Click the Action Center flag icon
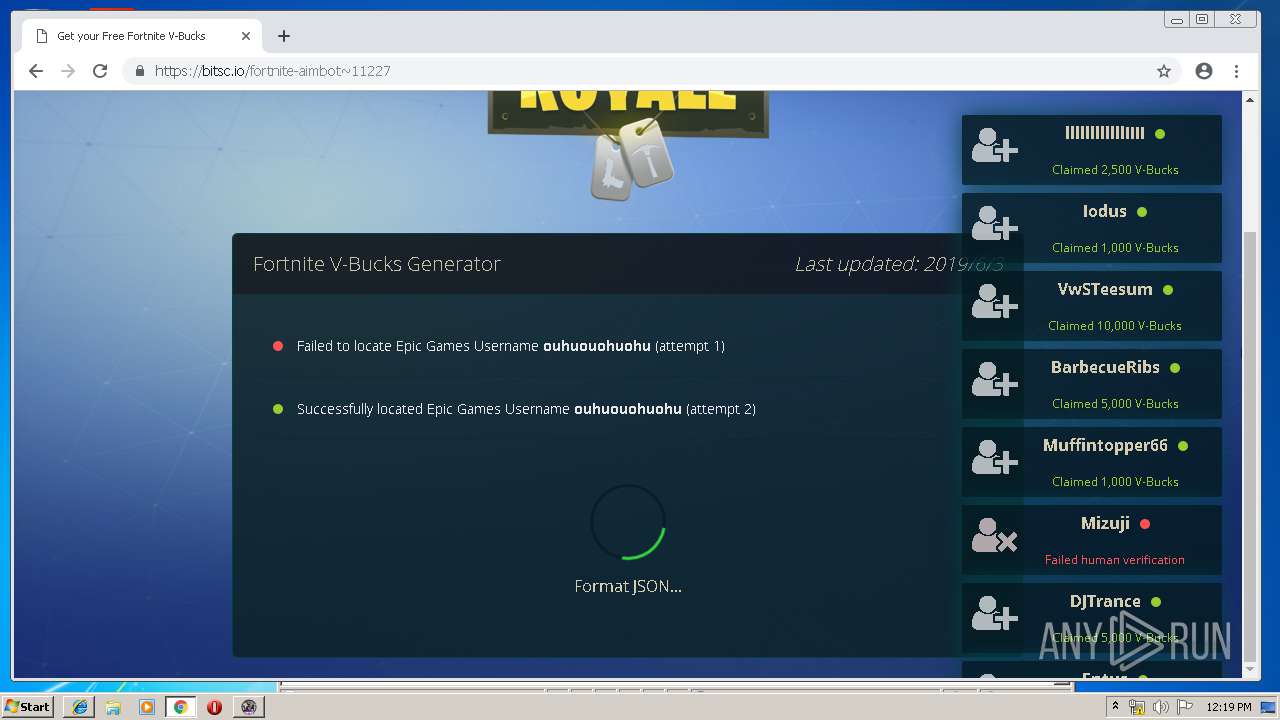 [1184, 707]
